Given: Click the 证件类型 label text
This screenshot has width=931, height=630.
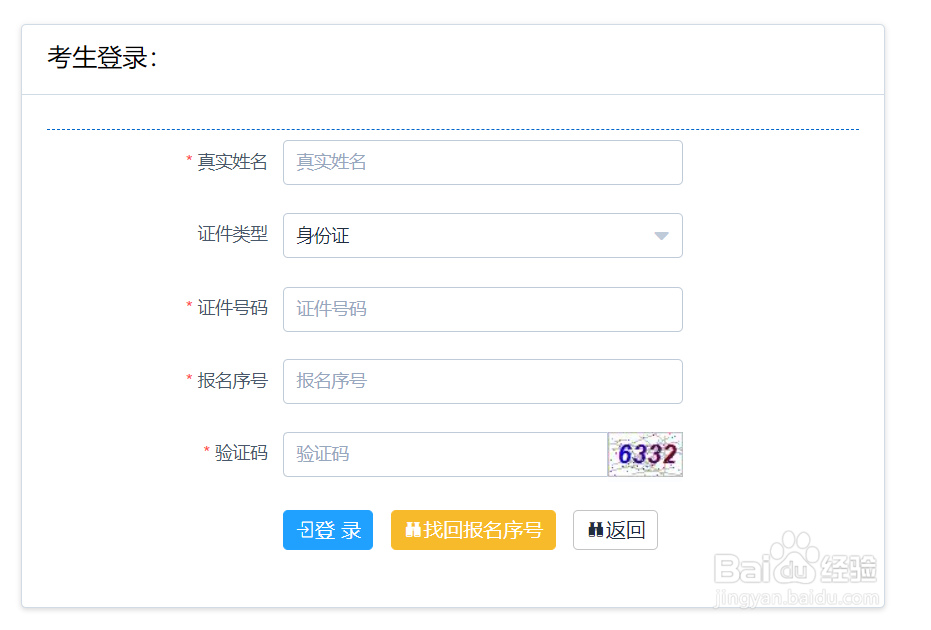Looking at the screenshot, I should coord(232,234).
